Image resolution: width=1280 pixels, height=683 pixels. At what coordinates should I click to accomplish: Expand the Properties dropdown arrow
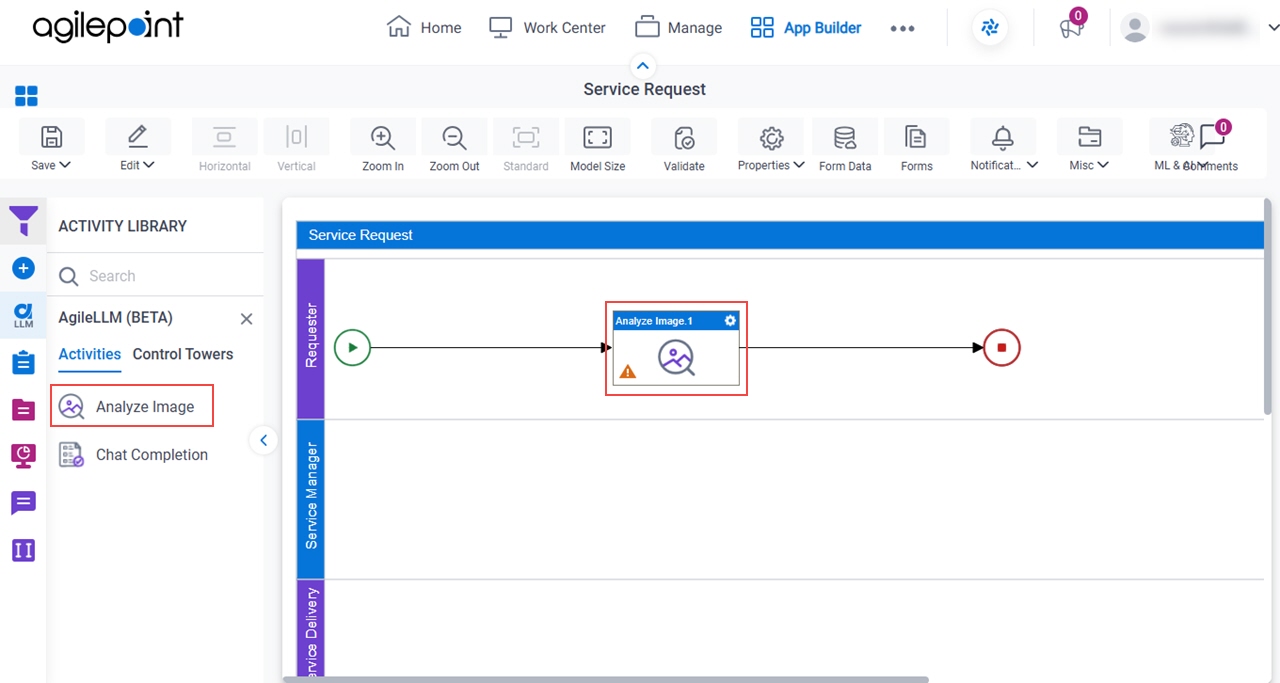[799, 165]
